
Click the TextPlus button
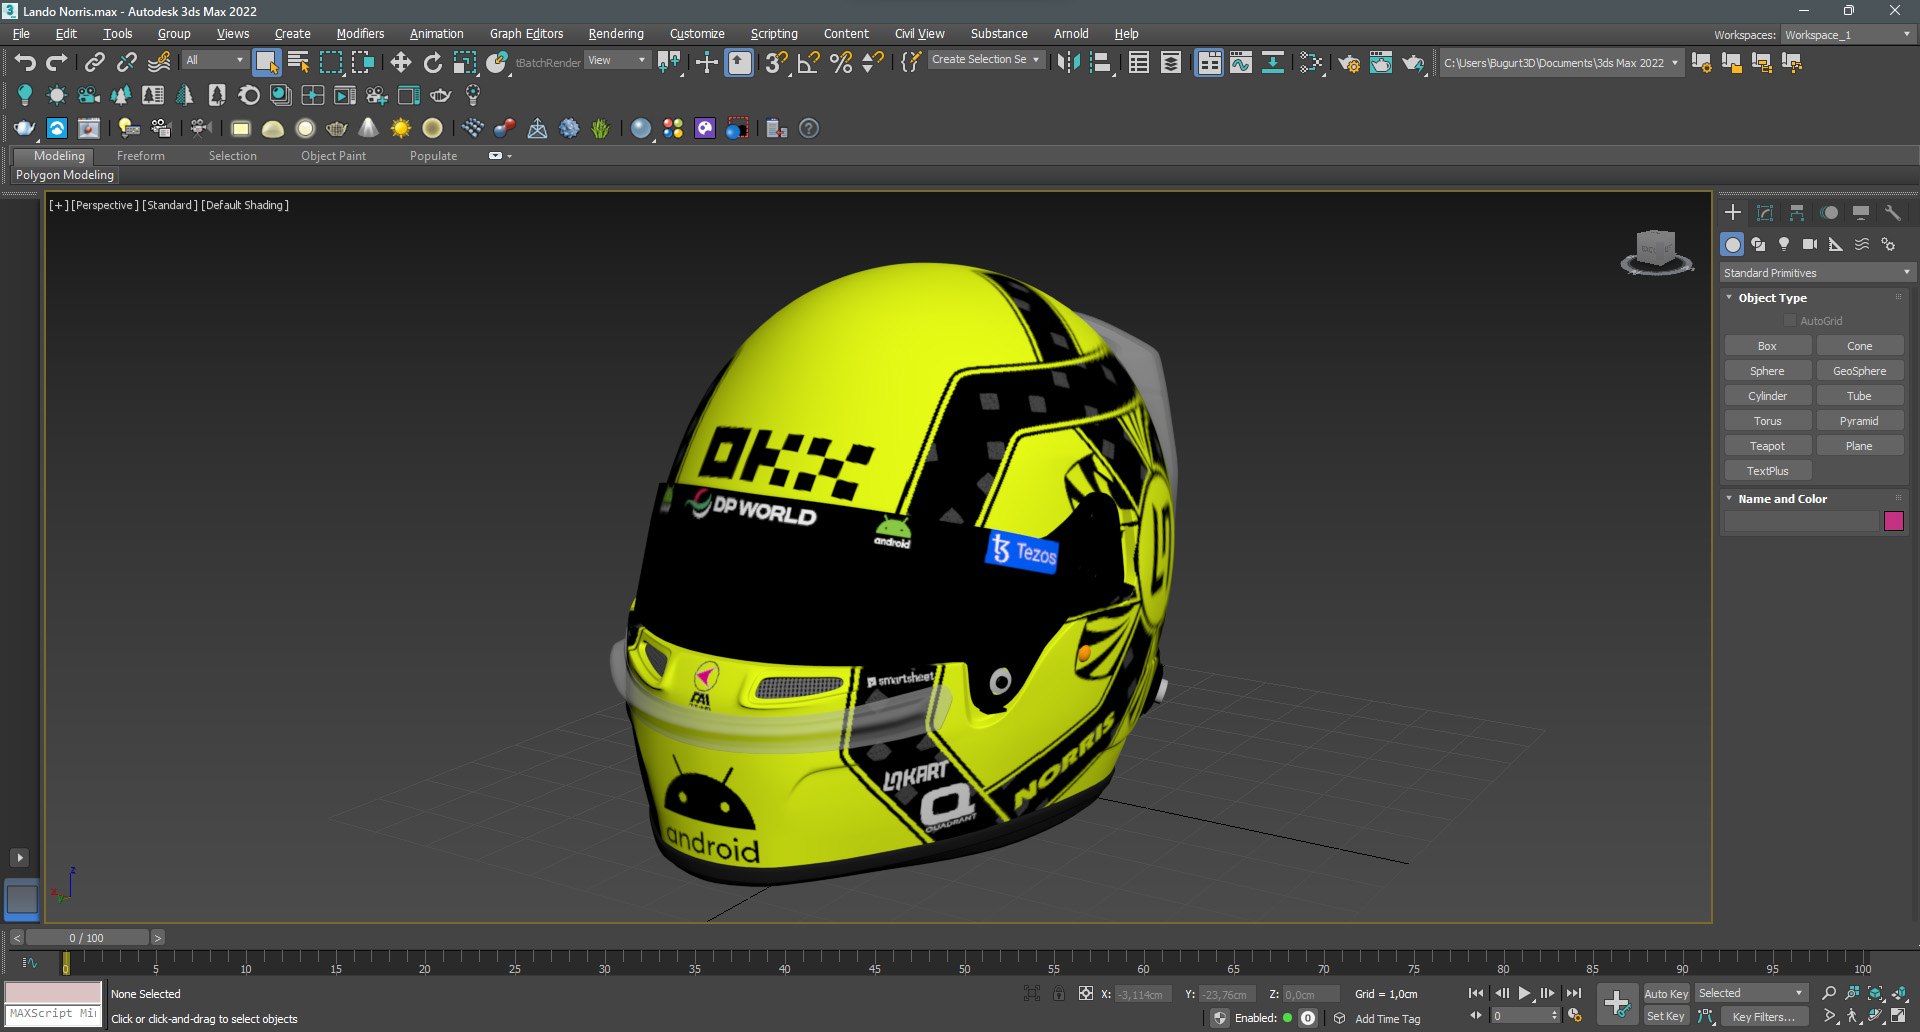point(1767,471)
